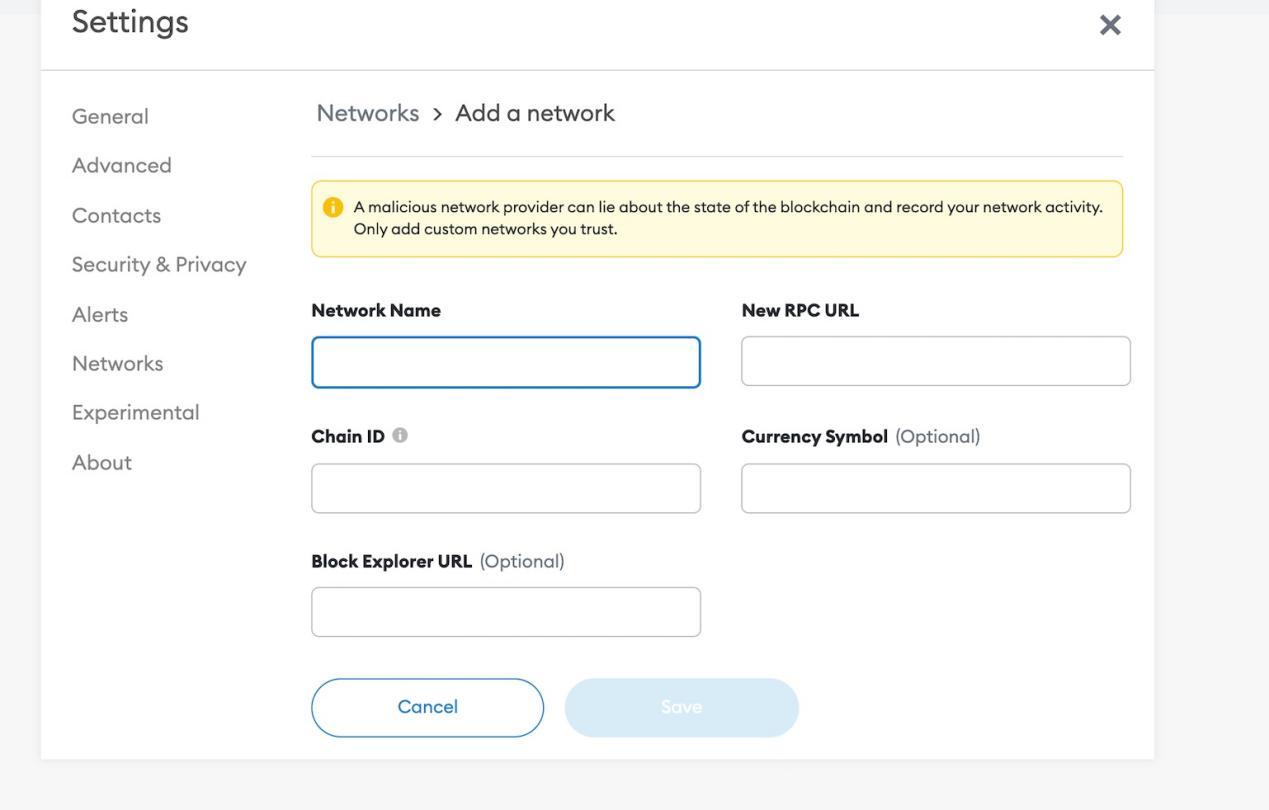This screenshot has width=1269, height=810.
Task: Click the Chain ID info icon
Action: [x=400, y=435]
